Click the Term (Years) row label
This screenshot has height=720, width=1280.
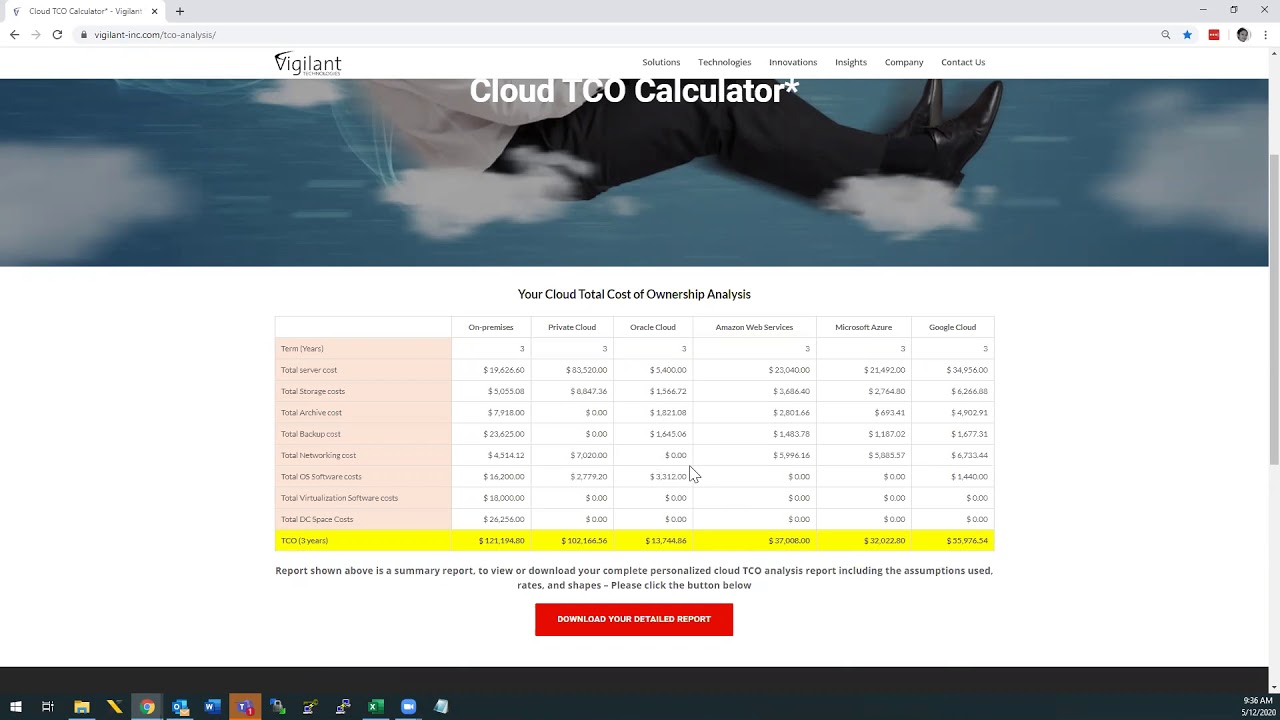(302, 349)
